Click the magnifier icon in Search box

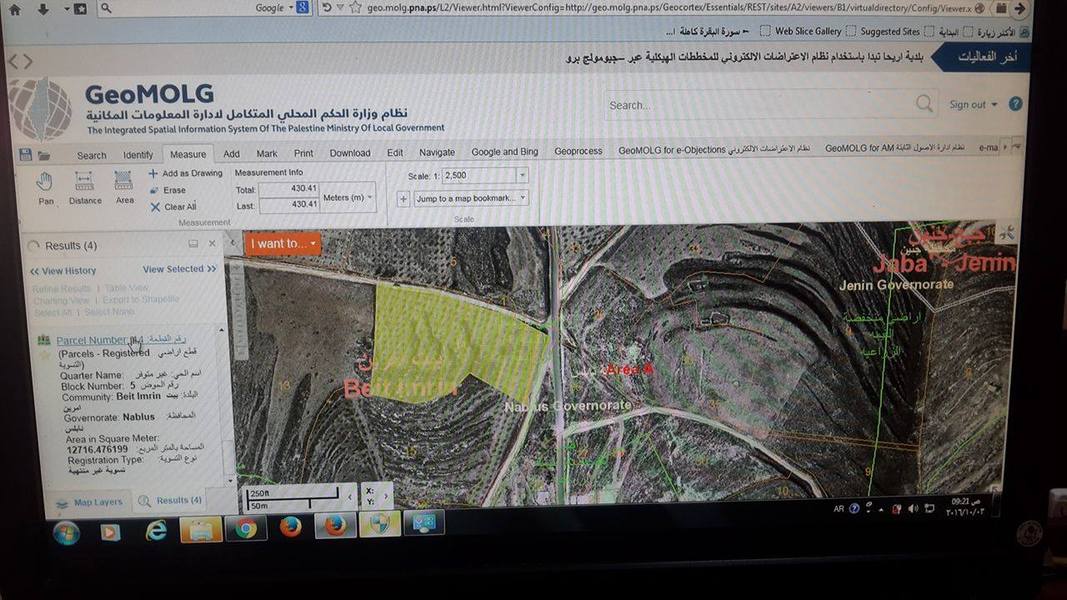pos(924,104)
